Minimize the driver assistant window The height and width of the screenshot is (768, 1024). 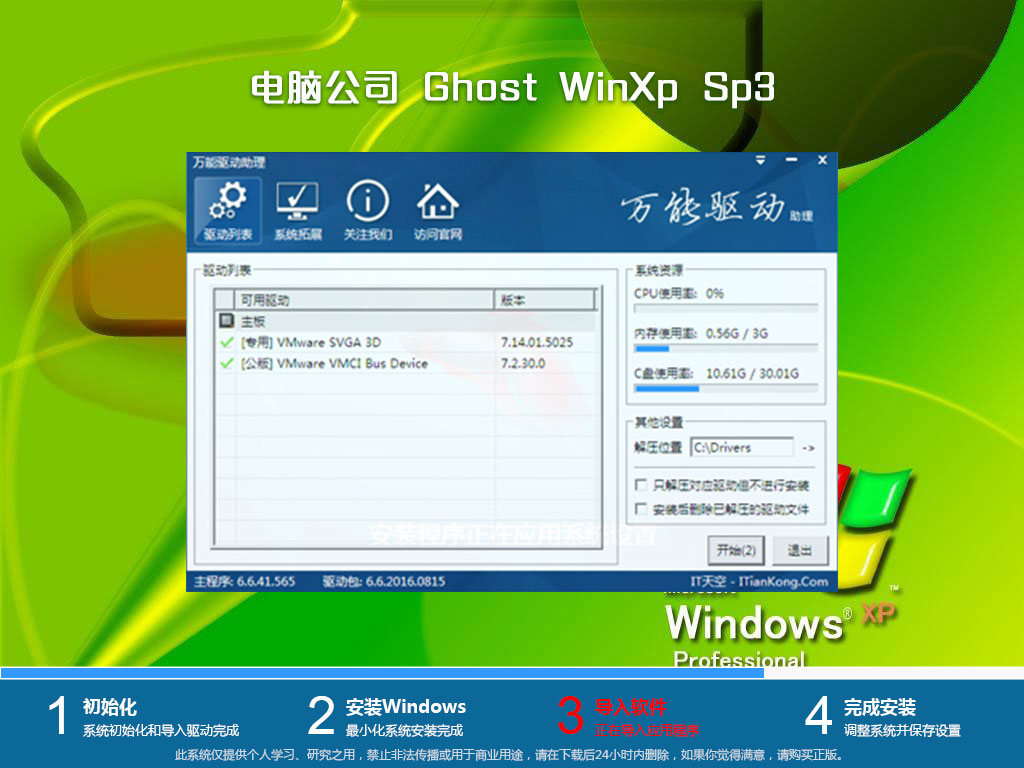coord(791,160)
